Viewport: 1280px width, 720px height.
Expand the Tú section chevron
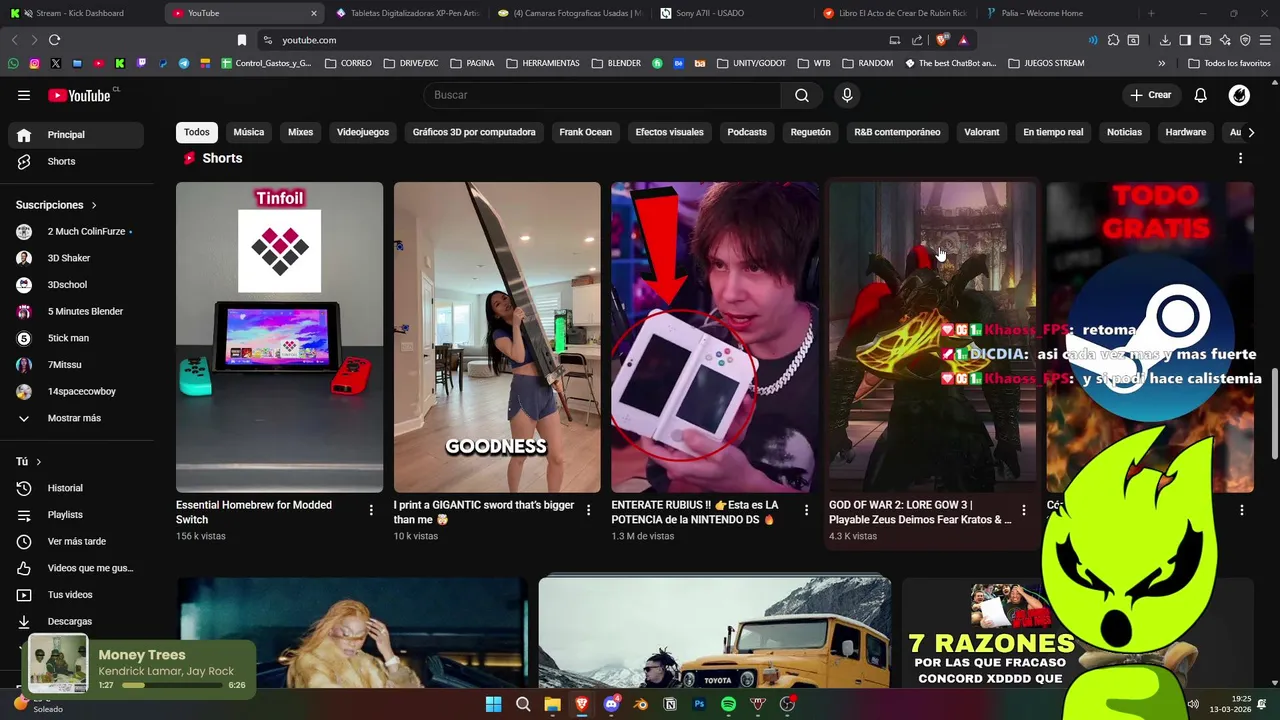click(x=38, y=462)
